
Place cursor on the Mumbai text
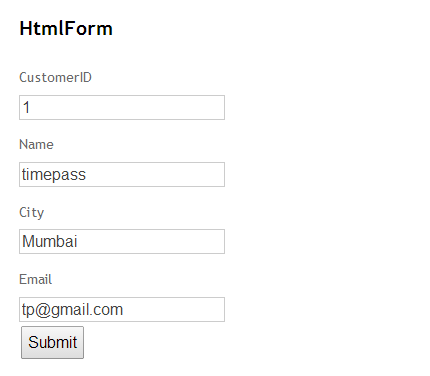point(50,241)
